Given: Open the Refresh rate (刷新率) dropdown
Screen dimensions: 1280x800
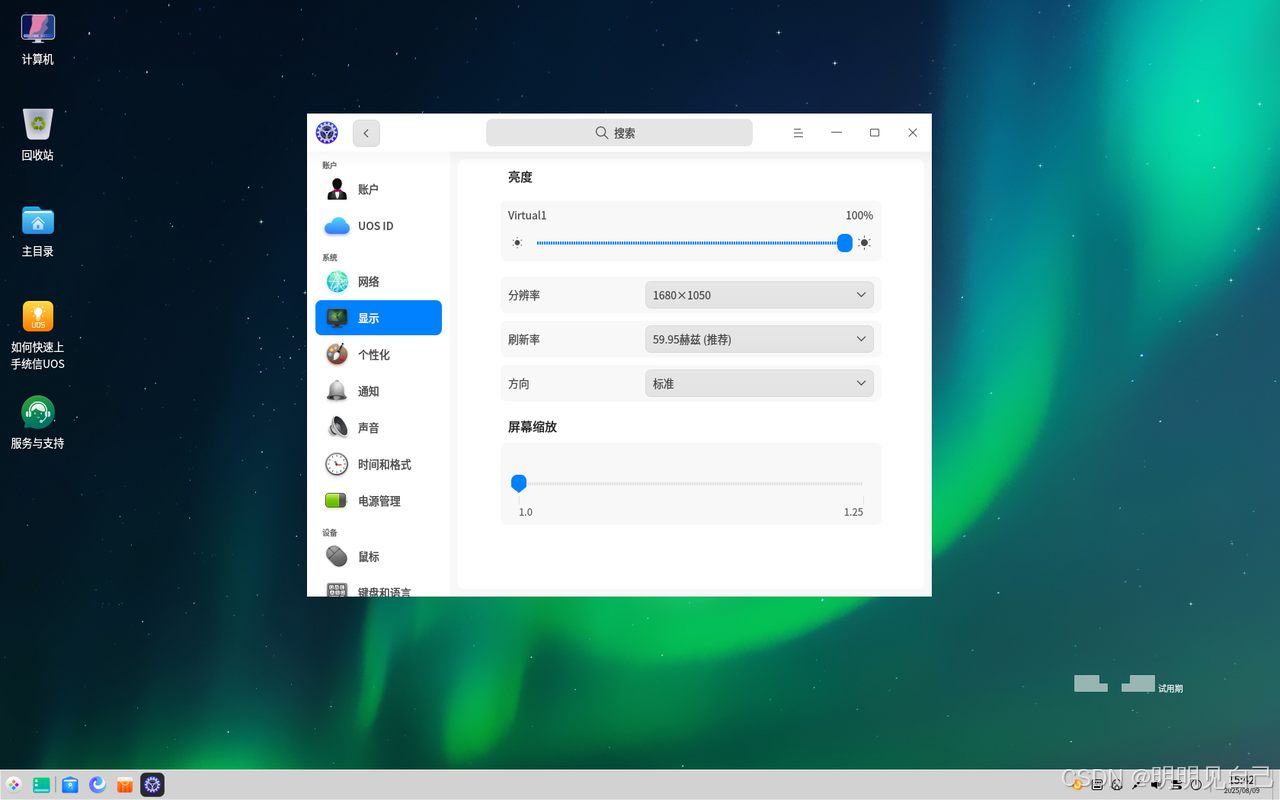Looking at the screenshot, I should [x=759, y=339].
